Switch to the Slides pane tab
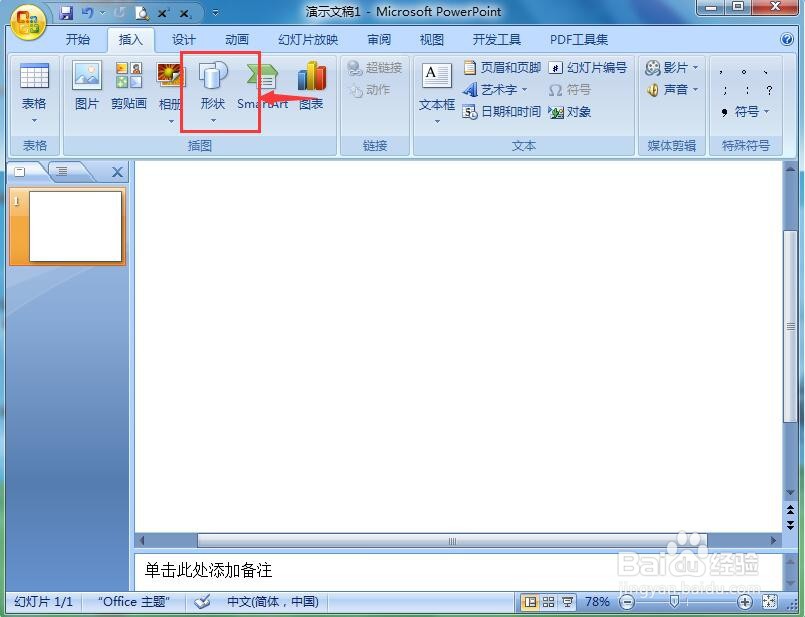Image resolution: width=805 pixels, height=617 pixels. [x=21, y=172]
